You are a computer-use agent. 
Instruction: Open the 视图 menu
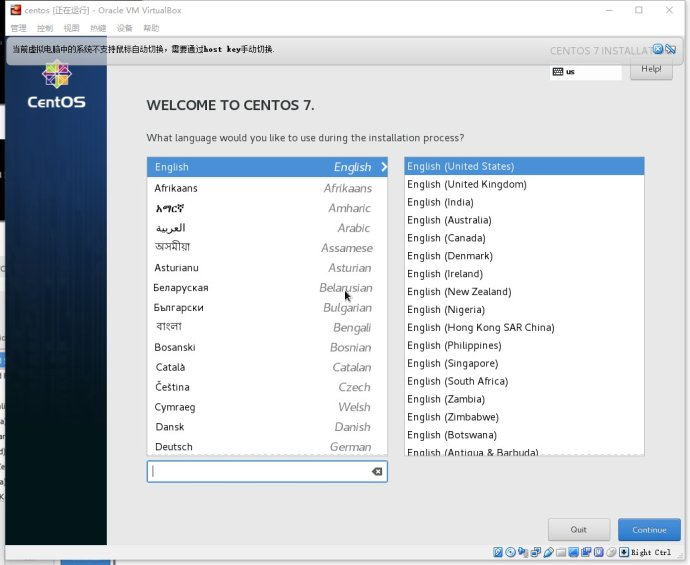pos(71,28)
